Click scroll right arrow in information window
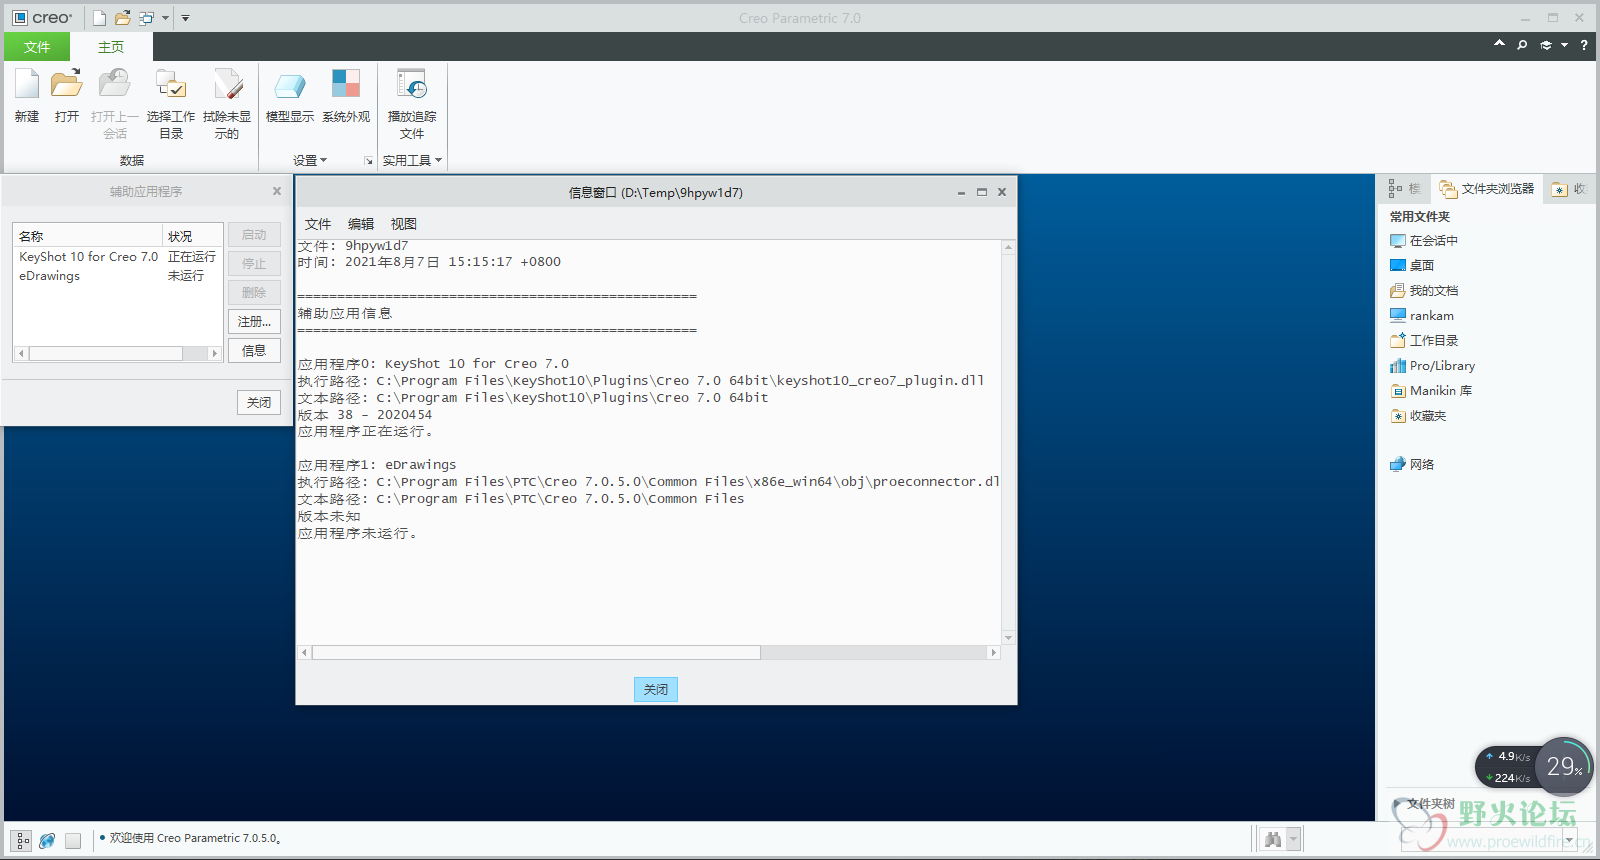Screen dimensions: 1600x860 [x=993, y=653]
